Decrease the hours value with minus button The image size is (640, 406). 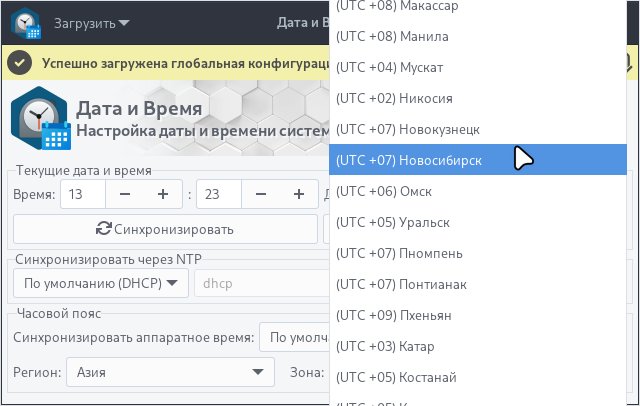[x=125, y=194]
